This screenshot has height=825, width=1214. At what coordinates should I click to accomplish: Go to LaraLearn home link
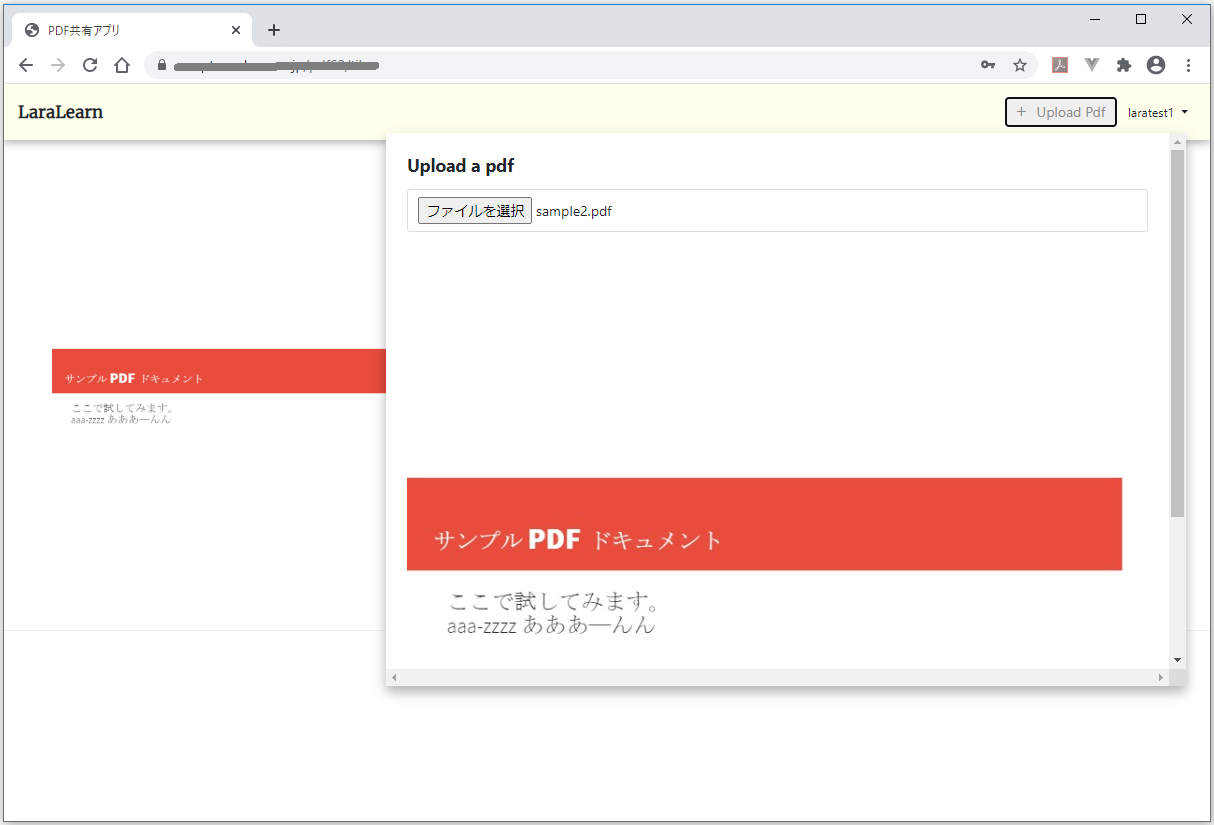tap(60, 112)
